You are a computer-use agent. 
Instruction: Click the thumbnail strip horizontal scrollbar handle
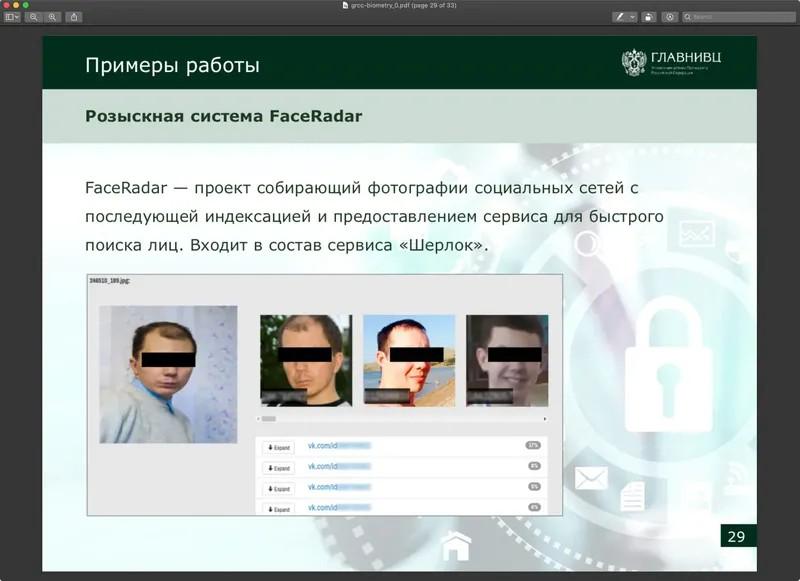(269, 419)
